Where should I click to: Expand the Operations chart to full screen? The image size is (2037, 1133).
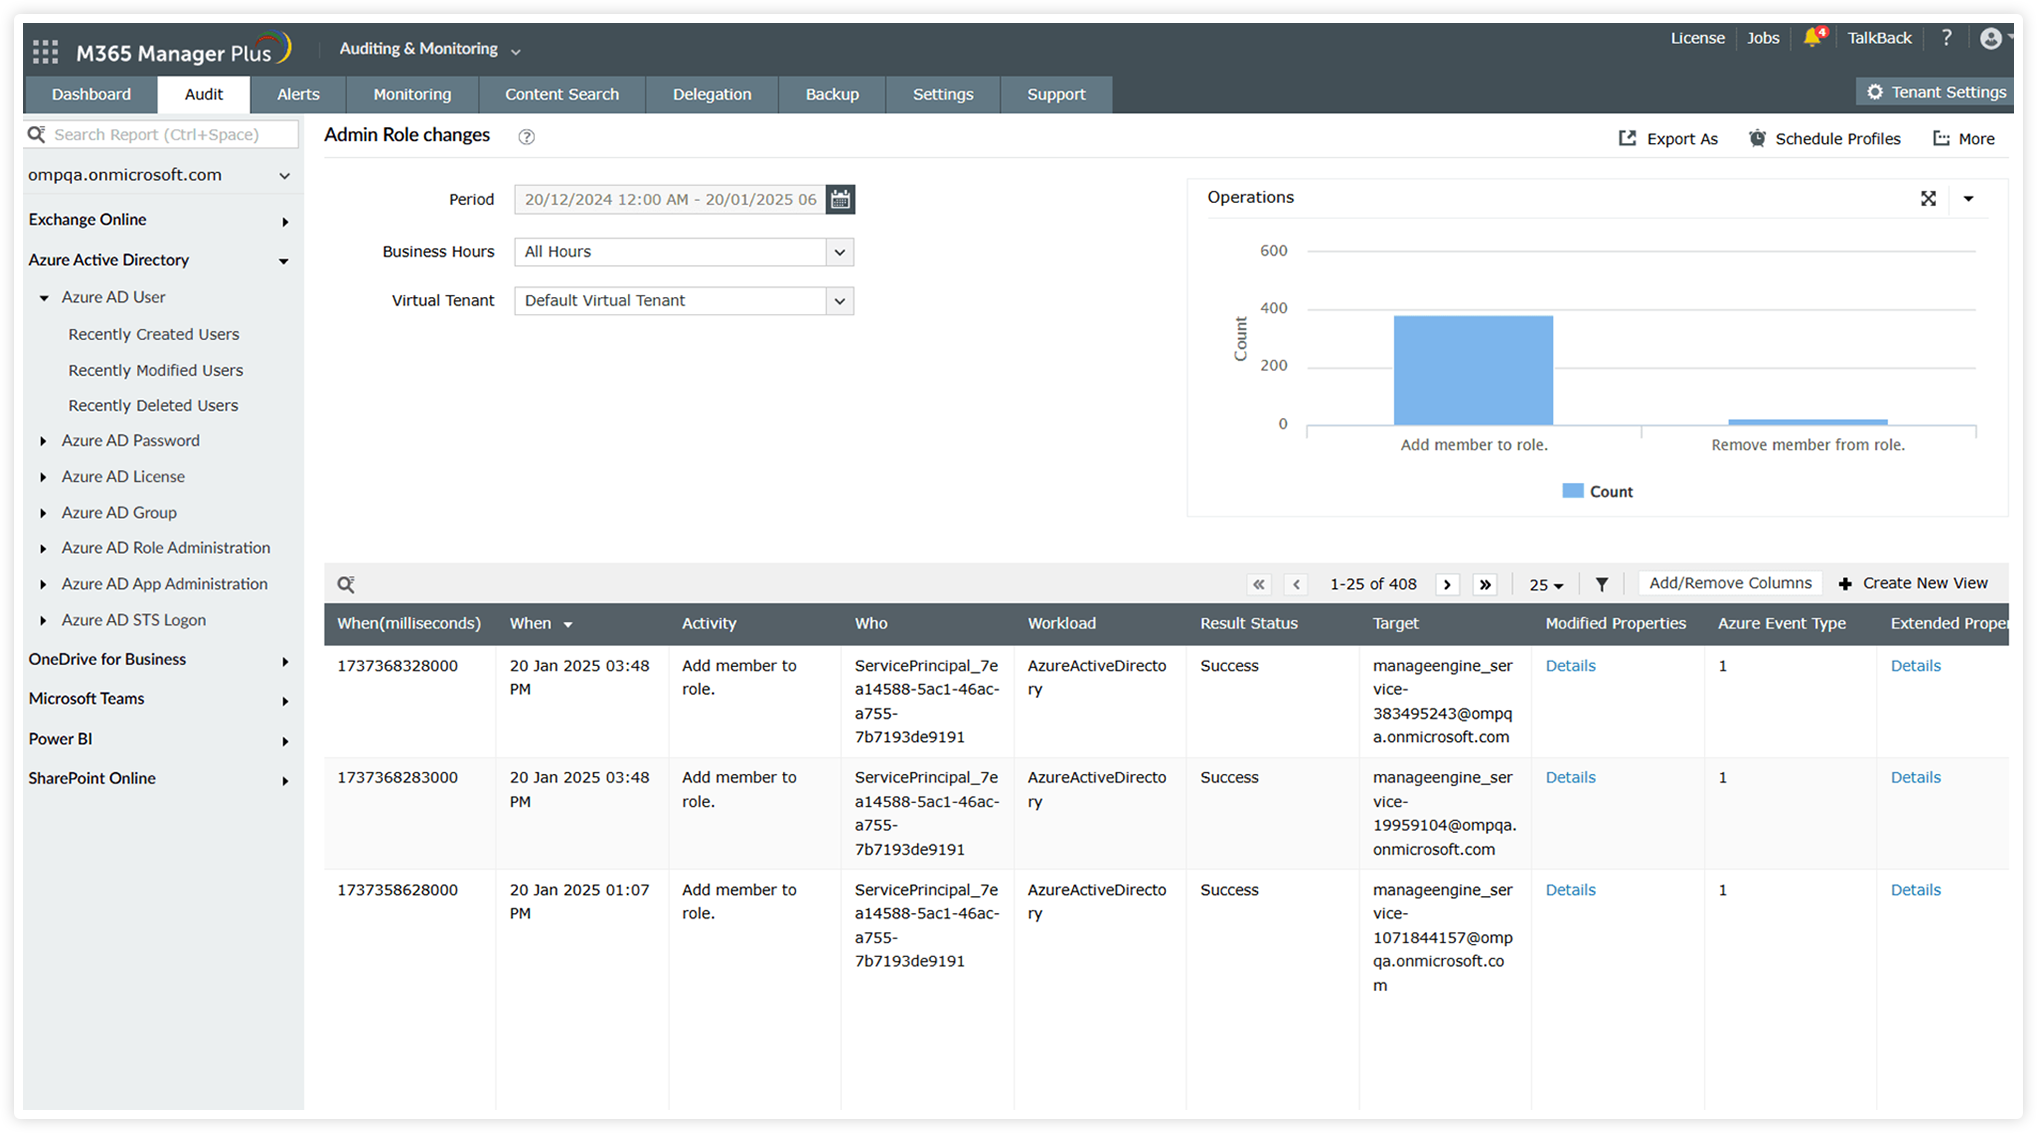point(1928,198)
